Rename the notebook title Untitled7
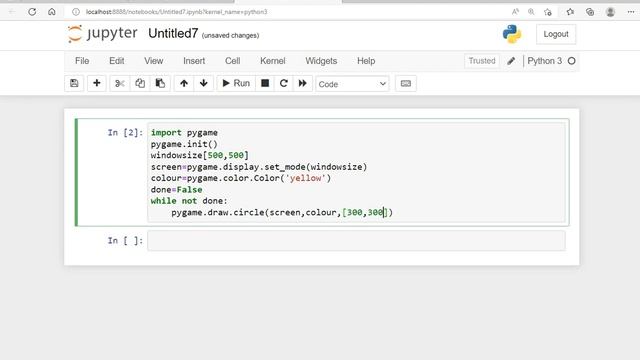This screenshot has height=360, width=640. (x=173, y=33)
